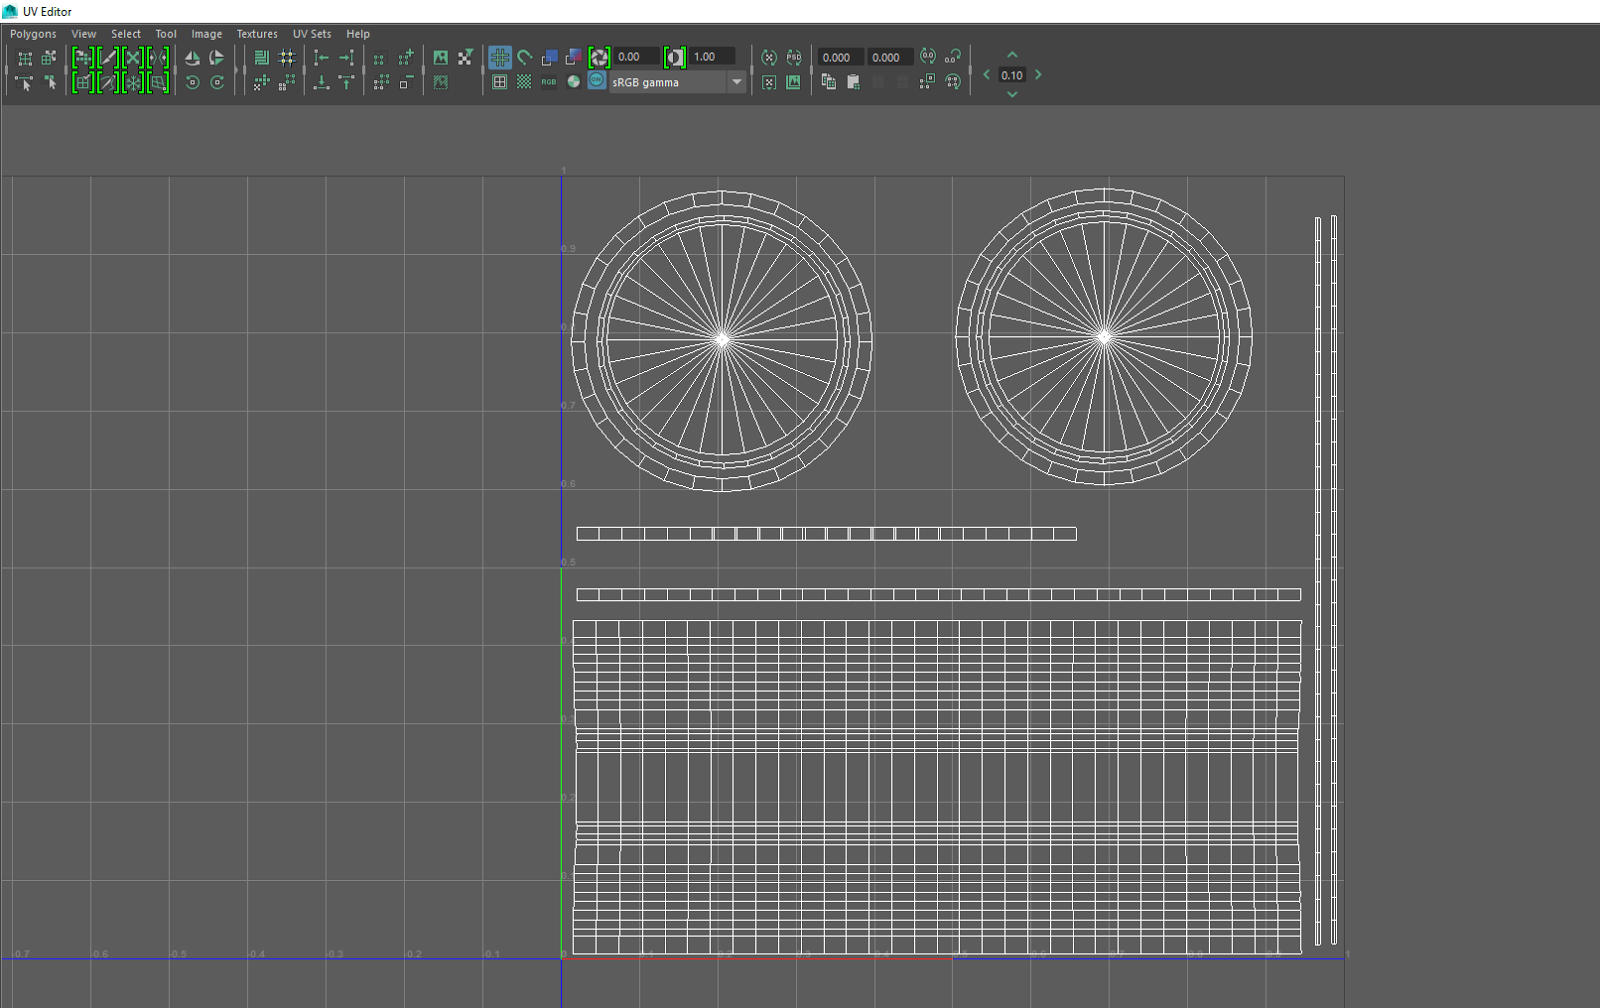Copy UV values with the copy icon

tap(829, 81)
